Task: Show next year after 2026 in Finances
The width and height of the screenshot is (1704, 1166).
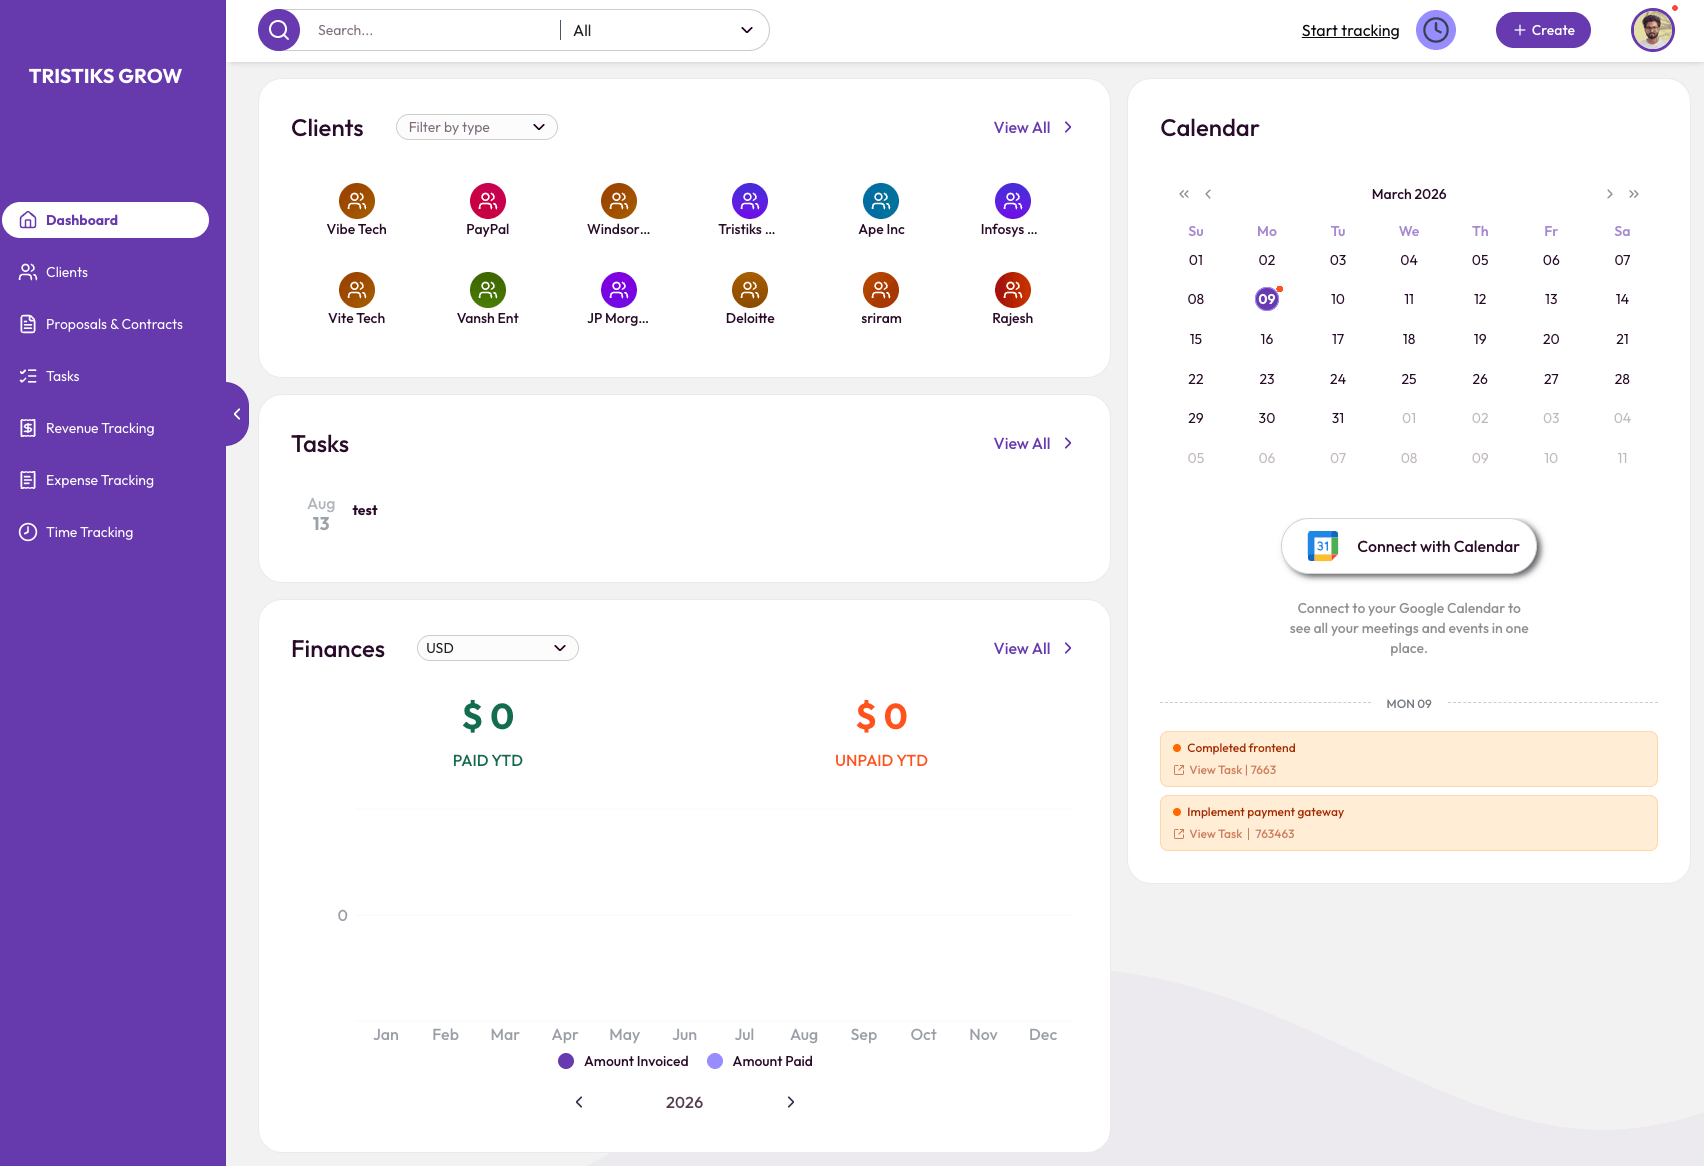Action: tap(791, 1102)
